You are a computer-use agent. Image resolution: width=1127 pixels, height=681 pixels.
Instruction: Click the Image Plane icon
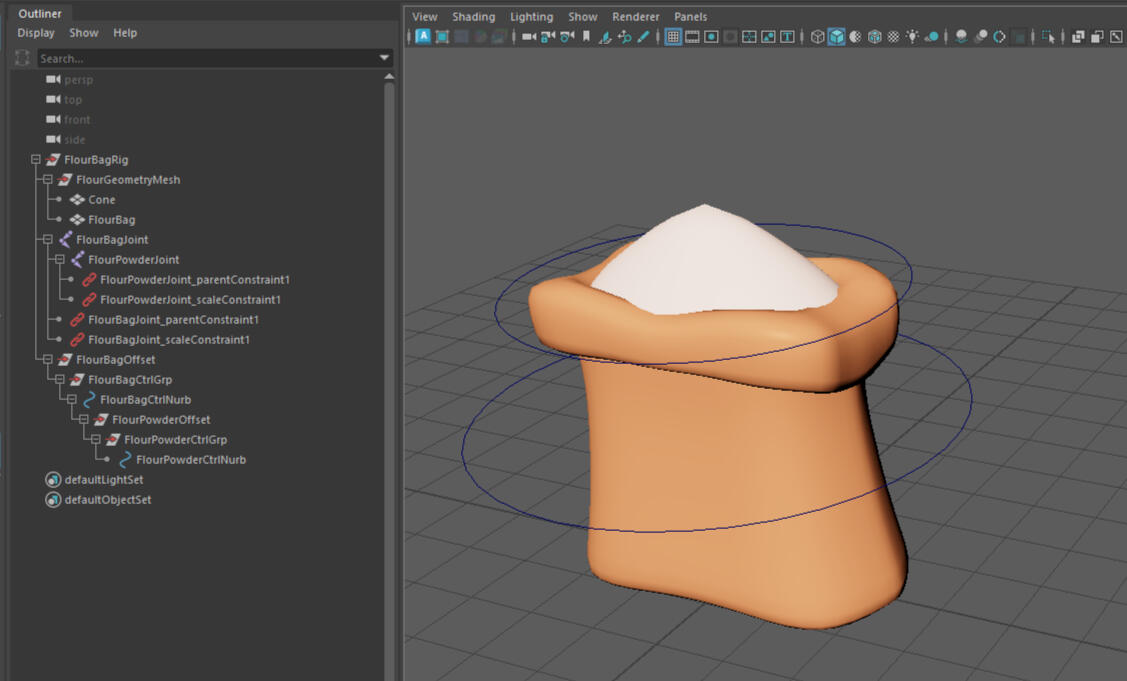point(605,37)
